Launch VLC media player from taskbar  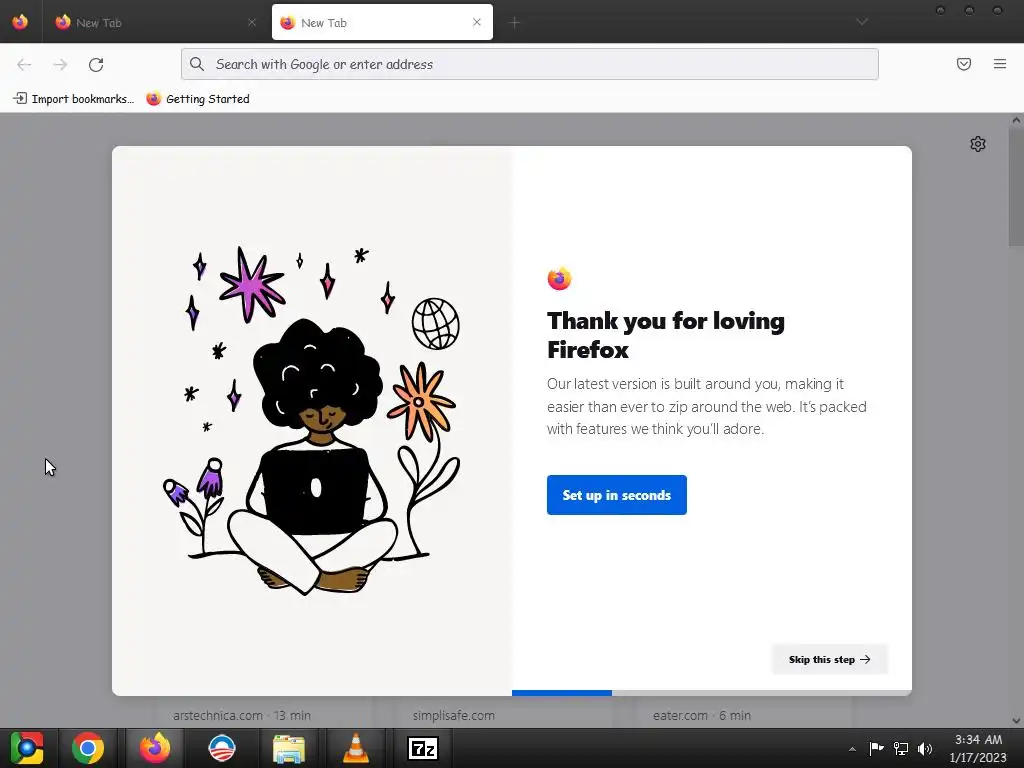click(x=355, y=748)
